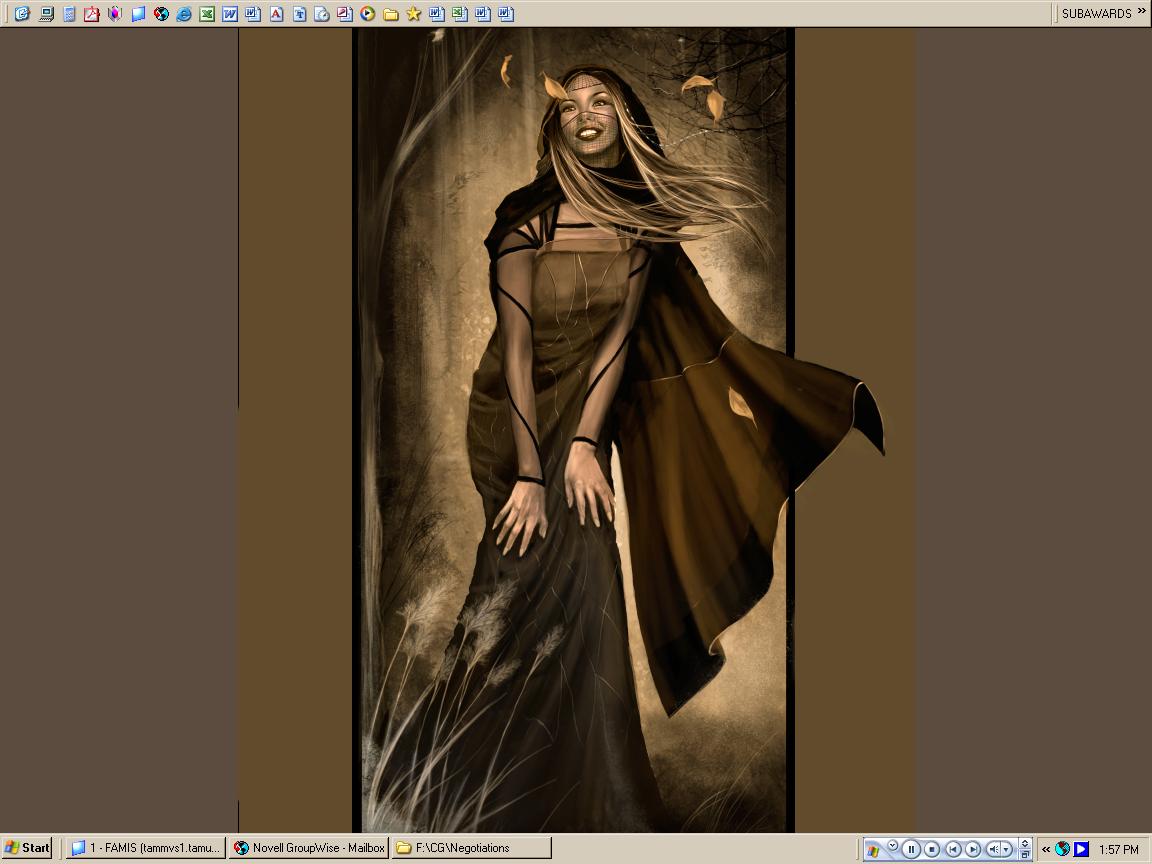Open the Start menu
The width and height of the screenshot is (1152, 864).
click(27, 848)
